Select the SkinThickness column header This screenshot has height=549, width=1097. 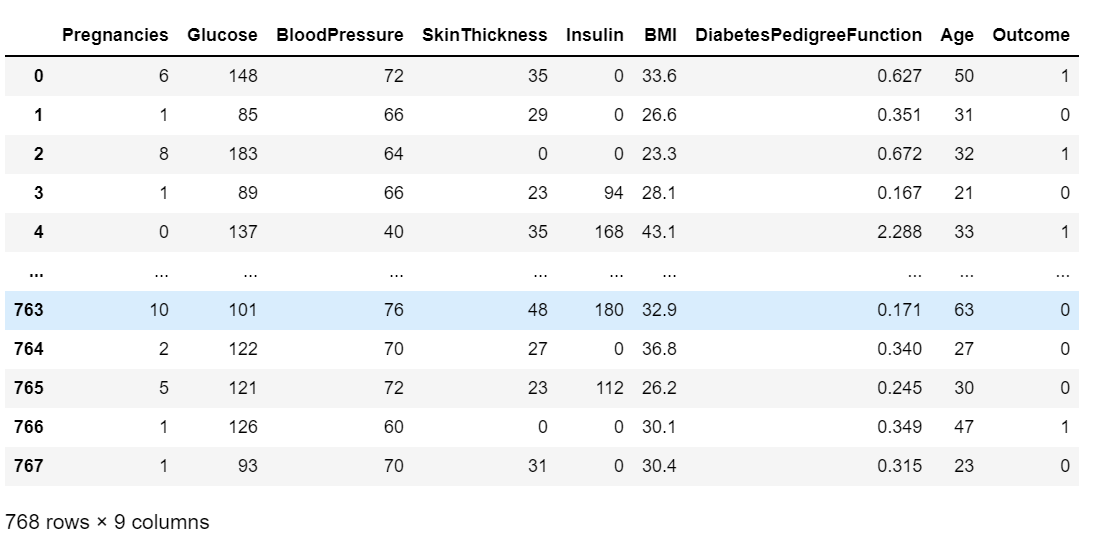pos(485,35)
